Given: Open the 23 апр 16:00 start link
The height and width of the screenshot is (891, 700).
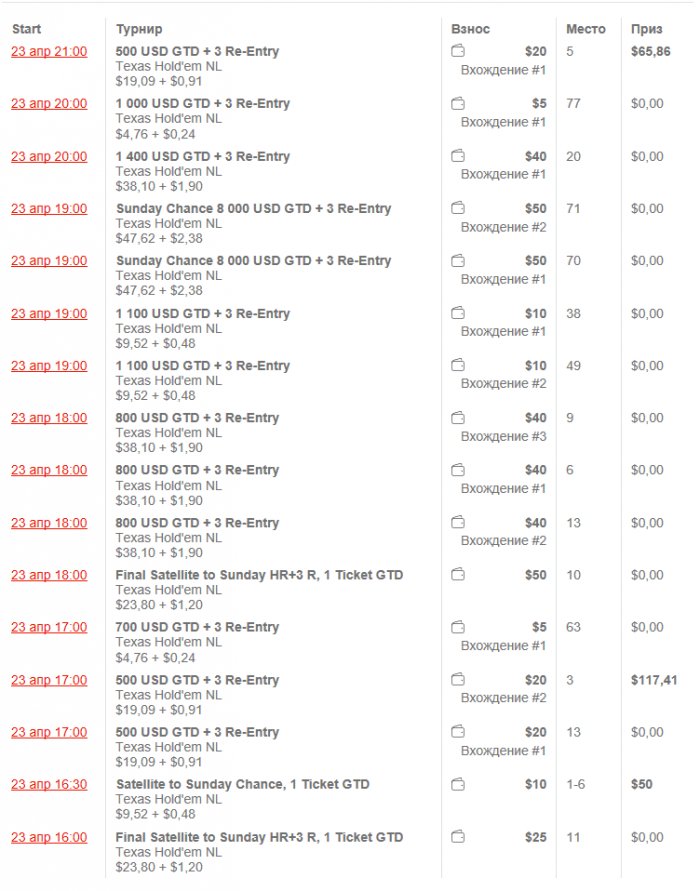Looking at the screenshot, I should pyautogui.click(x=49, y=837).
